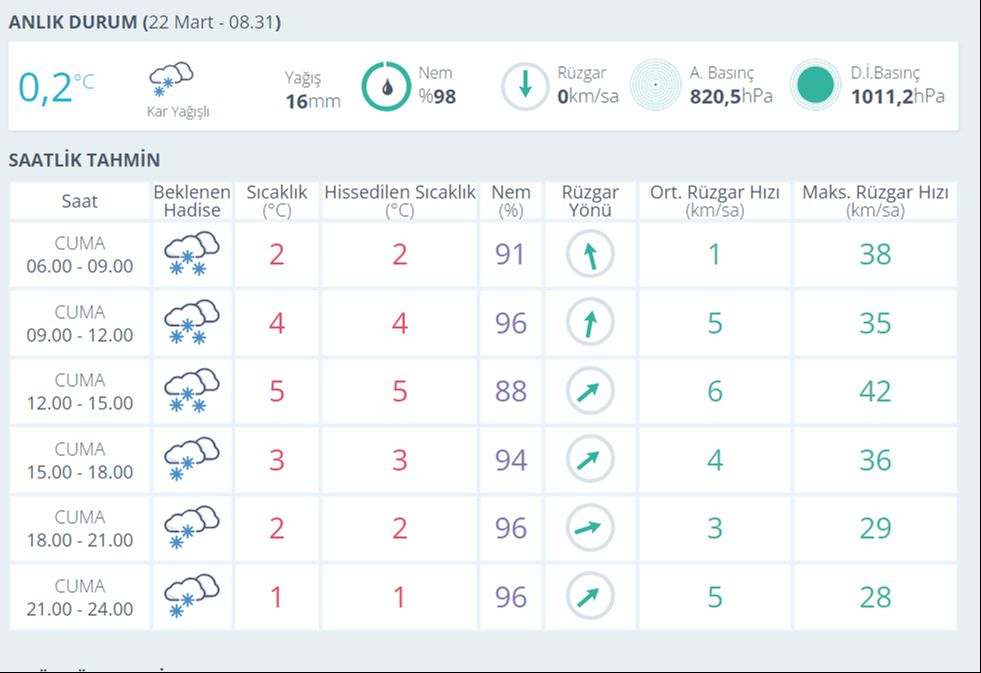Click the current Rüzgar down-arrow icon
This screenshot has width=981, height=673.
(x=525, y=86)
